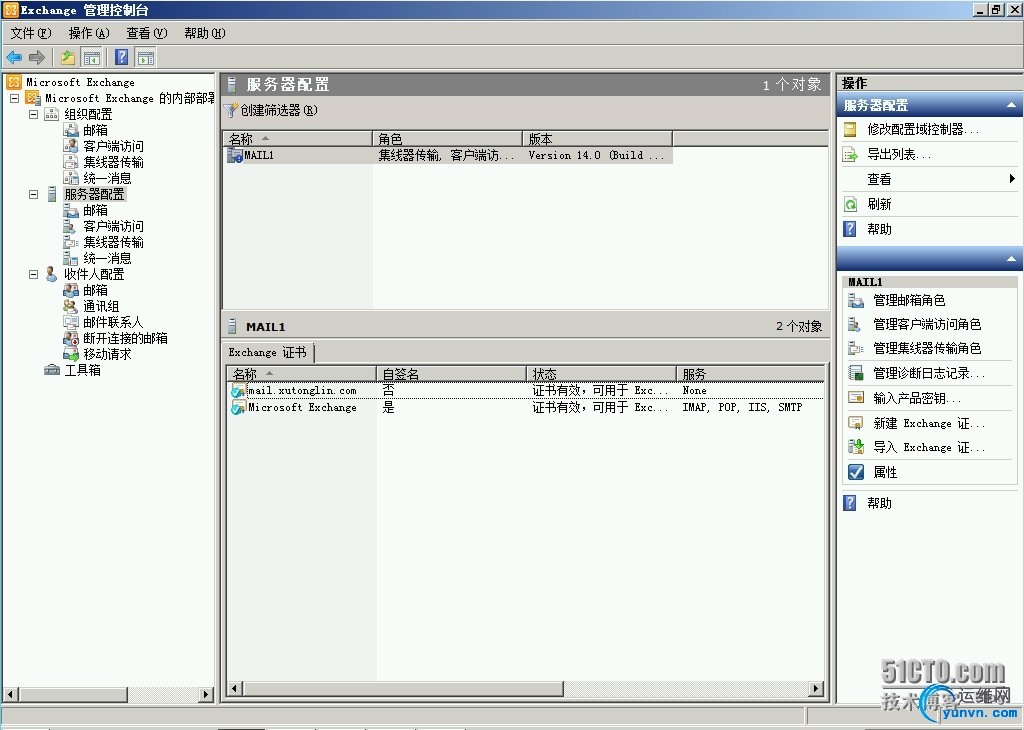
Task: Click 管理集线器传输角色 action
Action: pos(927,349)
